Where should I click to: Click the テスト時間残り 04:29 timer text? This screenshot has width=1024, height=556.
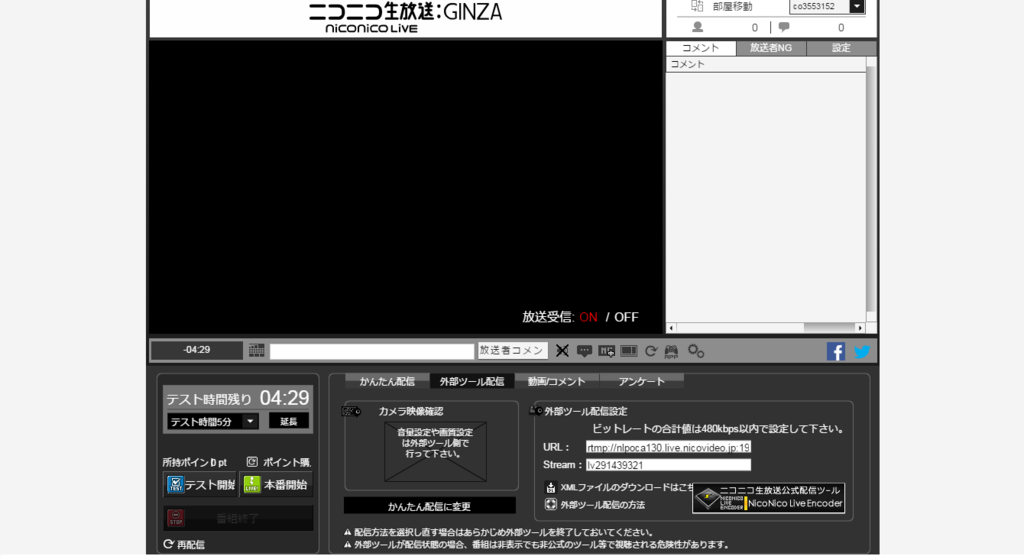238,398
